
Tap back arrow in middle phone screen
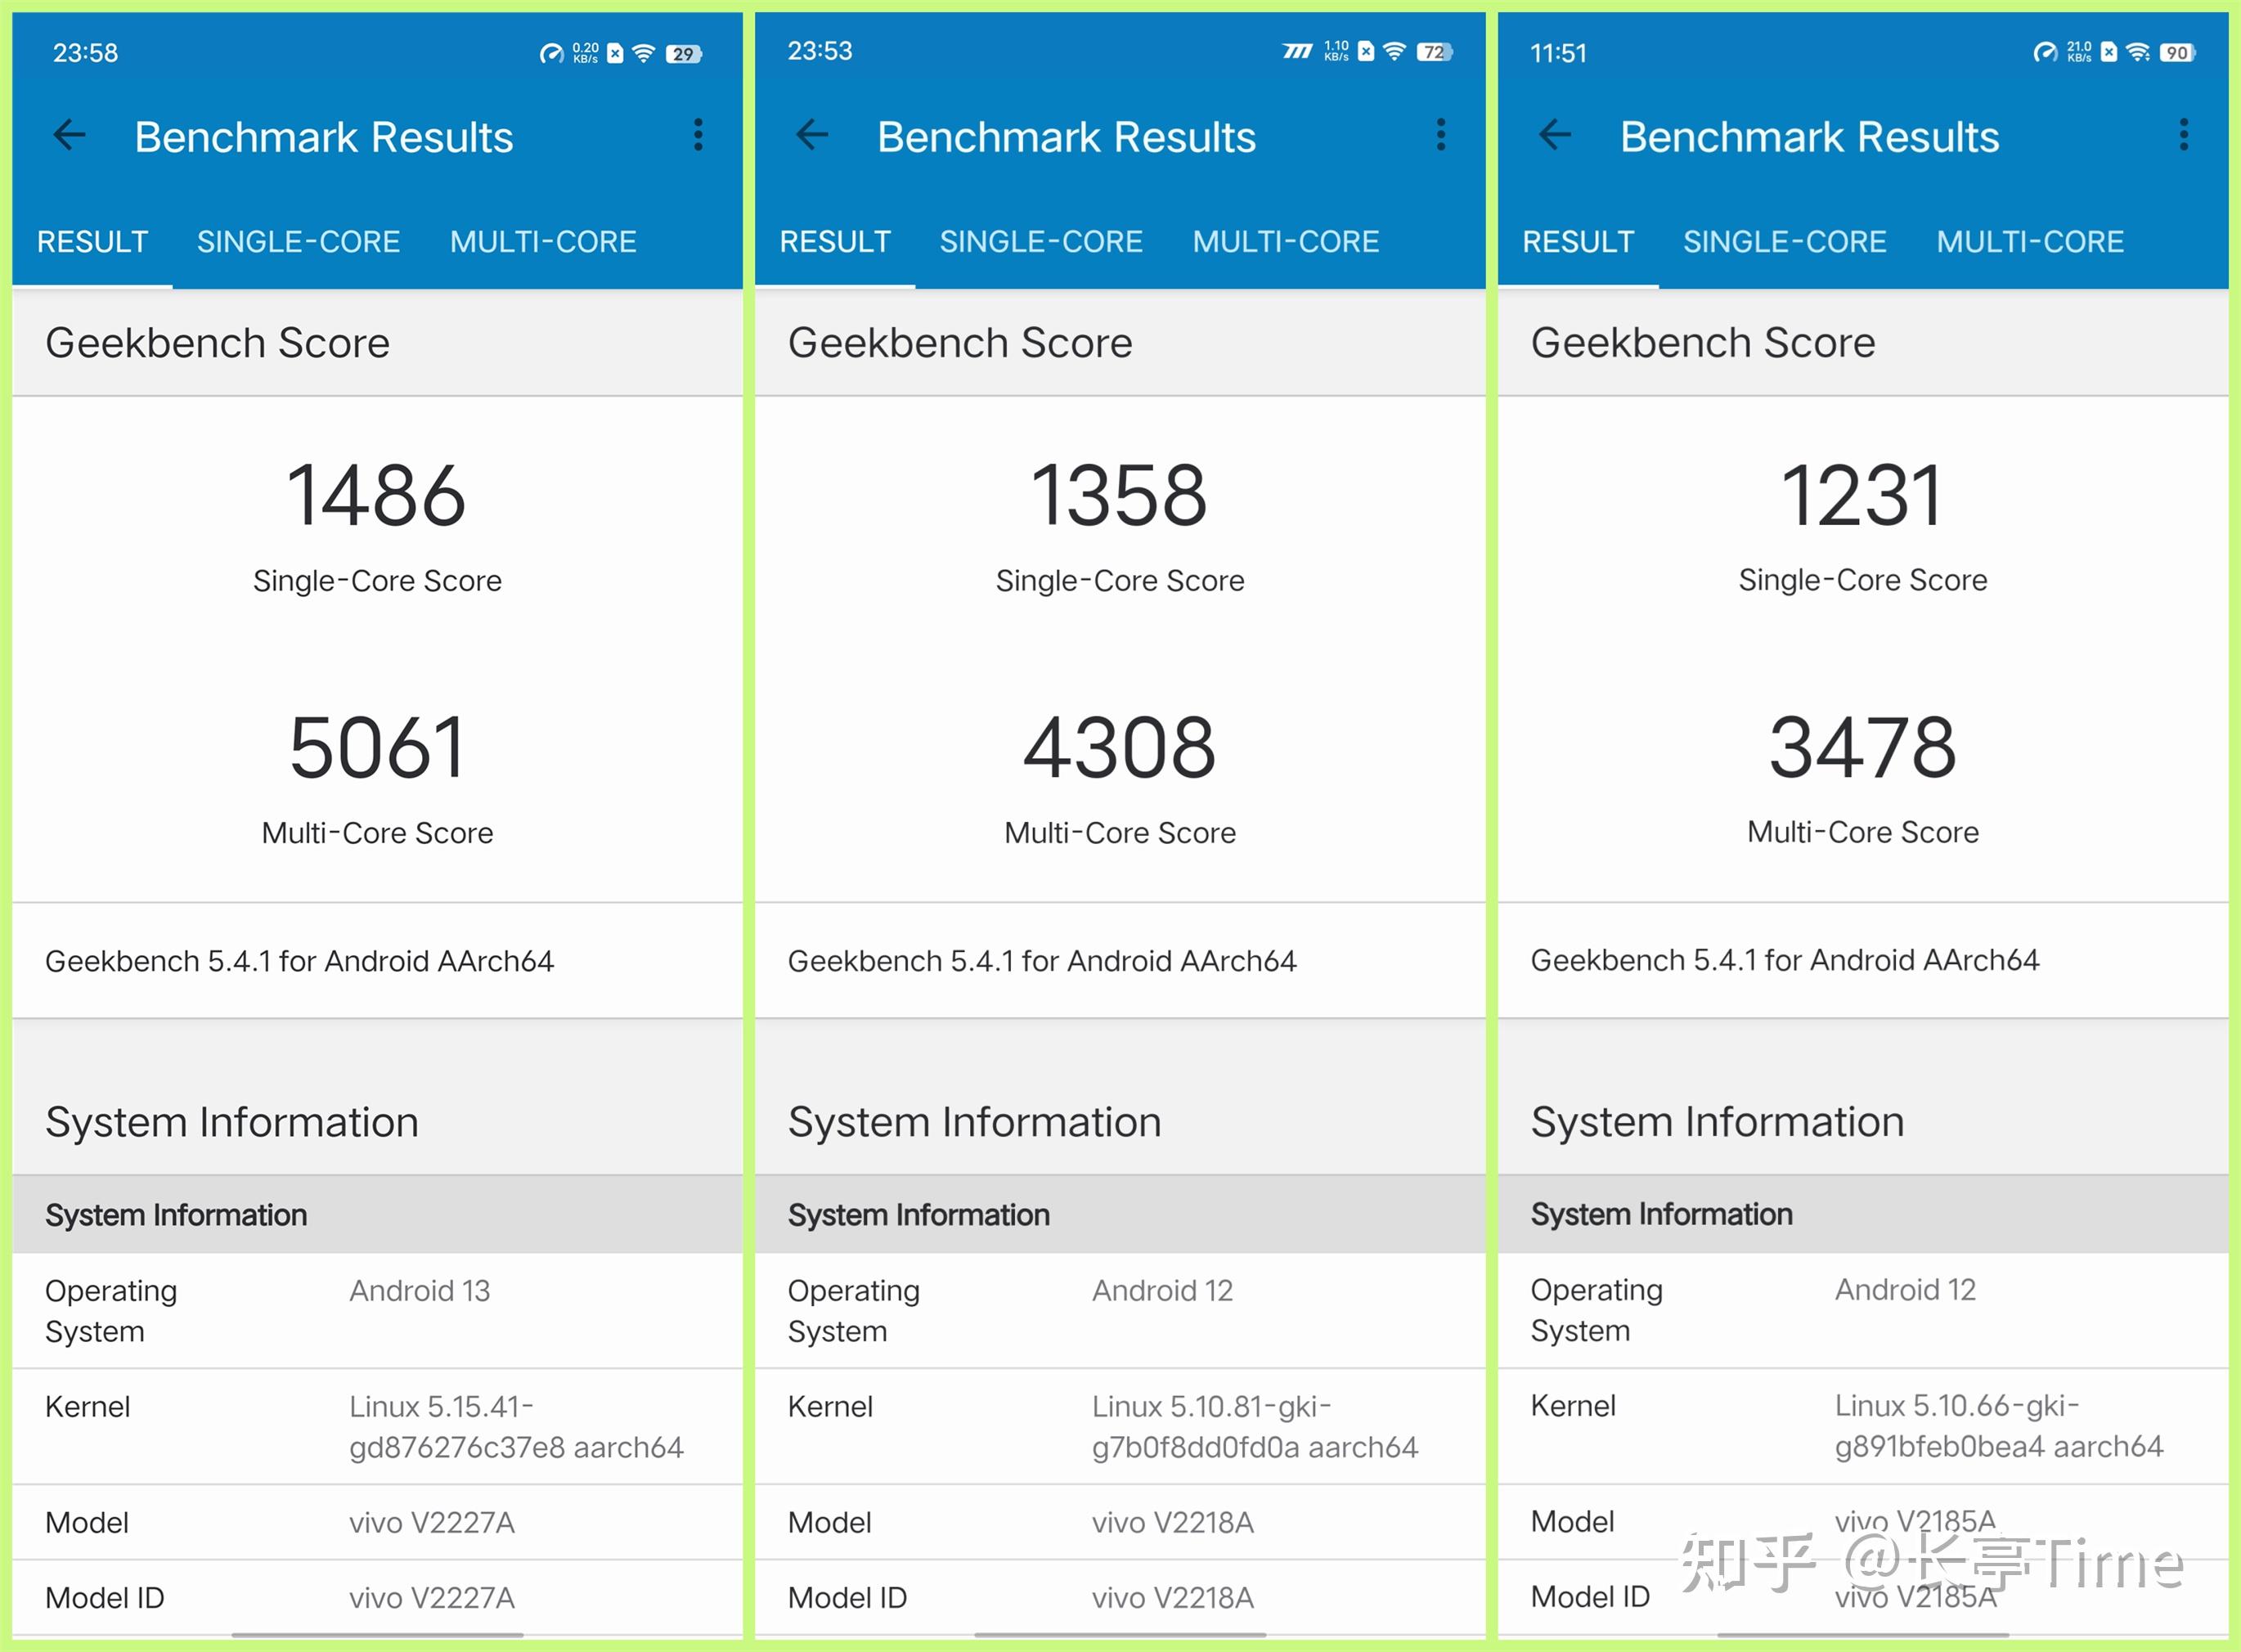[x=812, y=135]
